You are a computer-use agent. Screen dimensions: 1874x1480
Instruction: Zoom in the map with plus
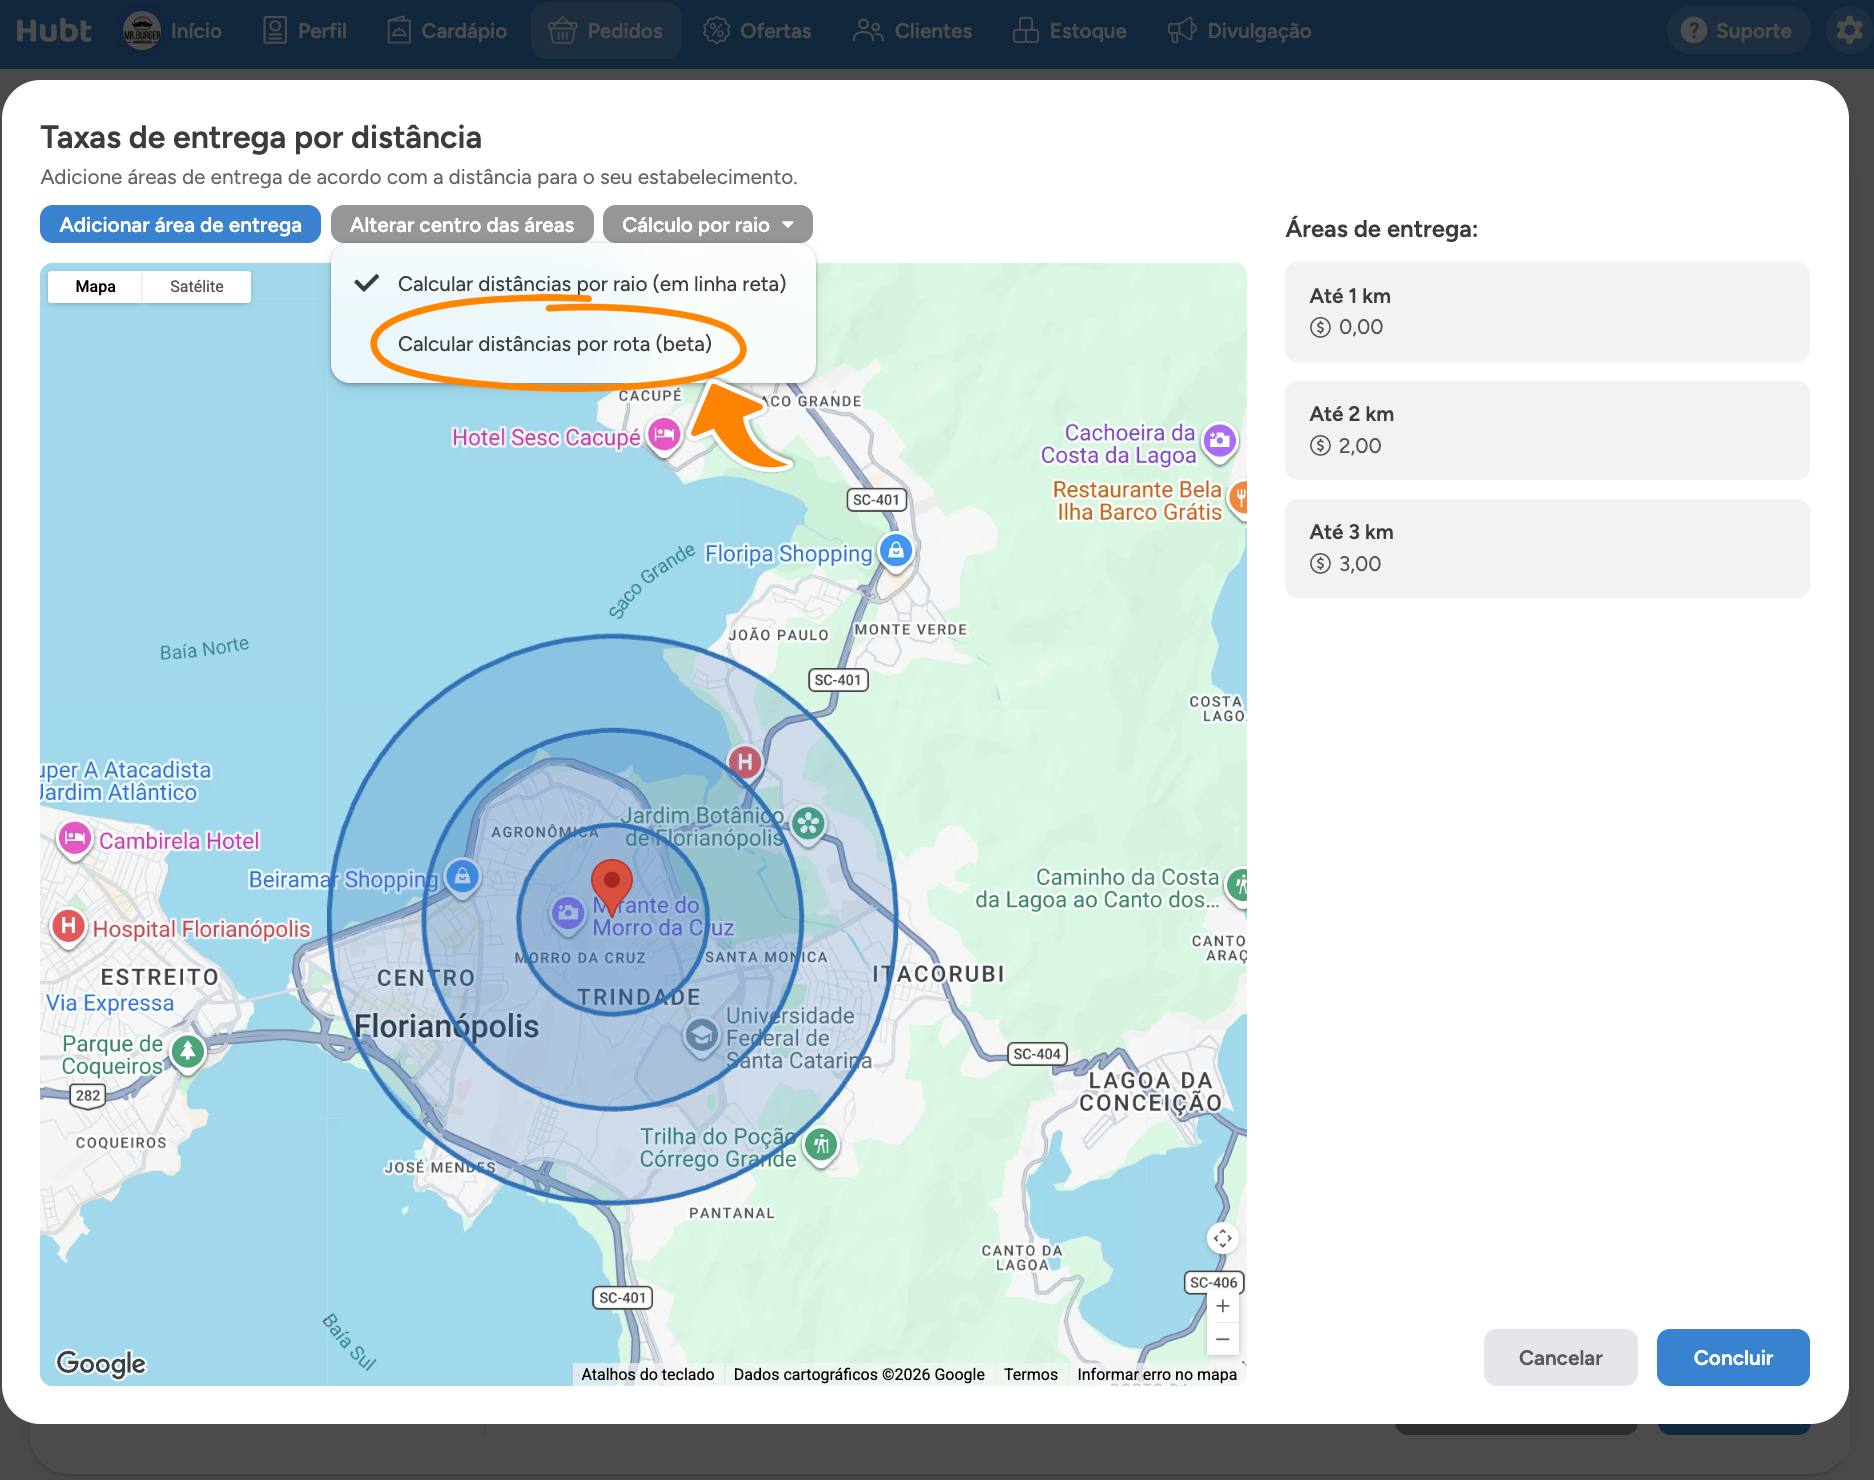[x=1222, y=1306]
